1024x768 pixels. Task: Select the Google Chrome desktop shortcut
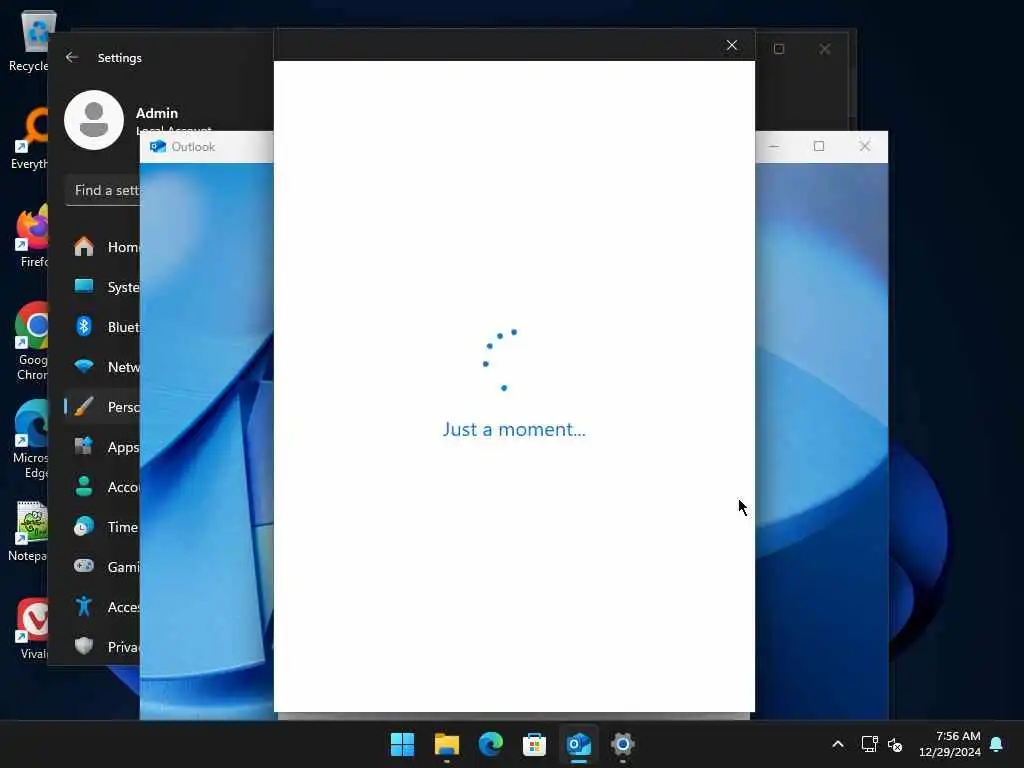coord(31,341)
